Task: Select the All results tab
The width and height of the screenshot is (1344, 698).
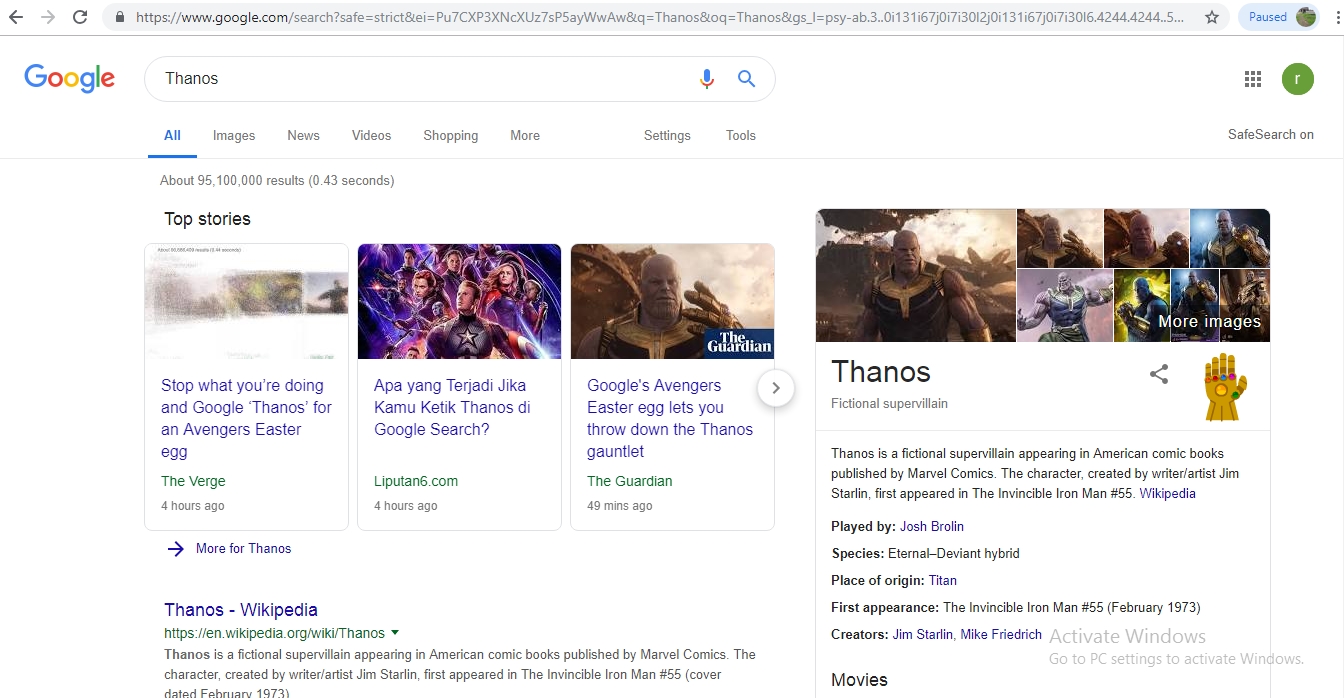Action: point(172,135)
